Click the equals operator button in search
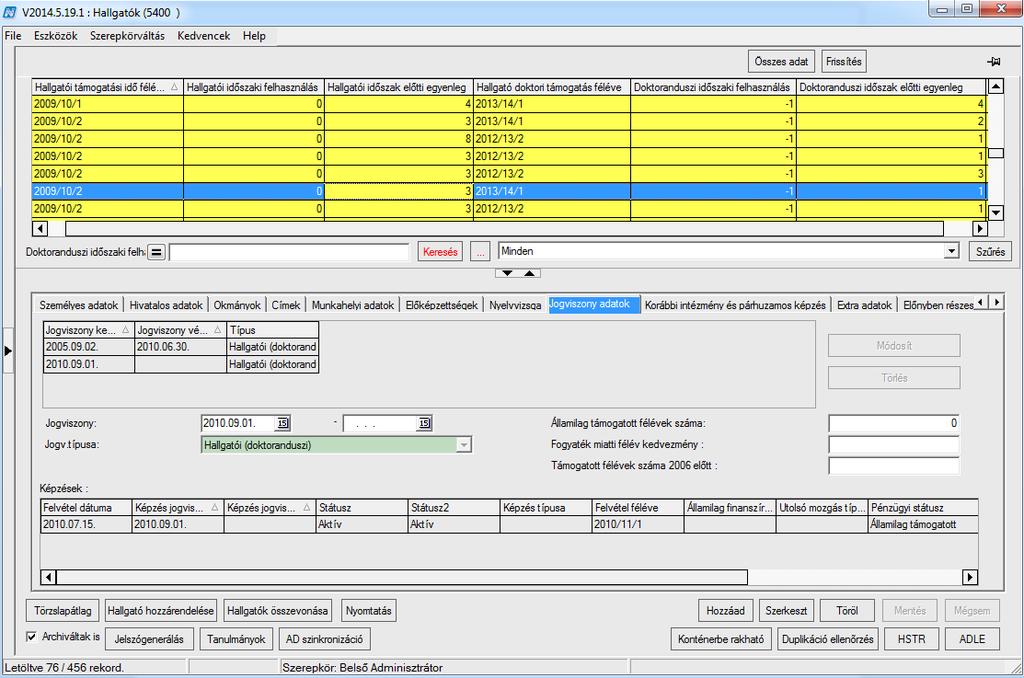 [x=157, y=252]
